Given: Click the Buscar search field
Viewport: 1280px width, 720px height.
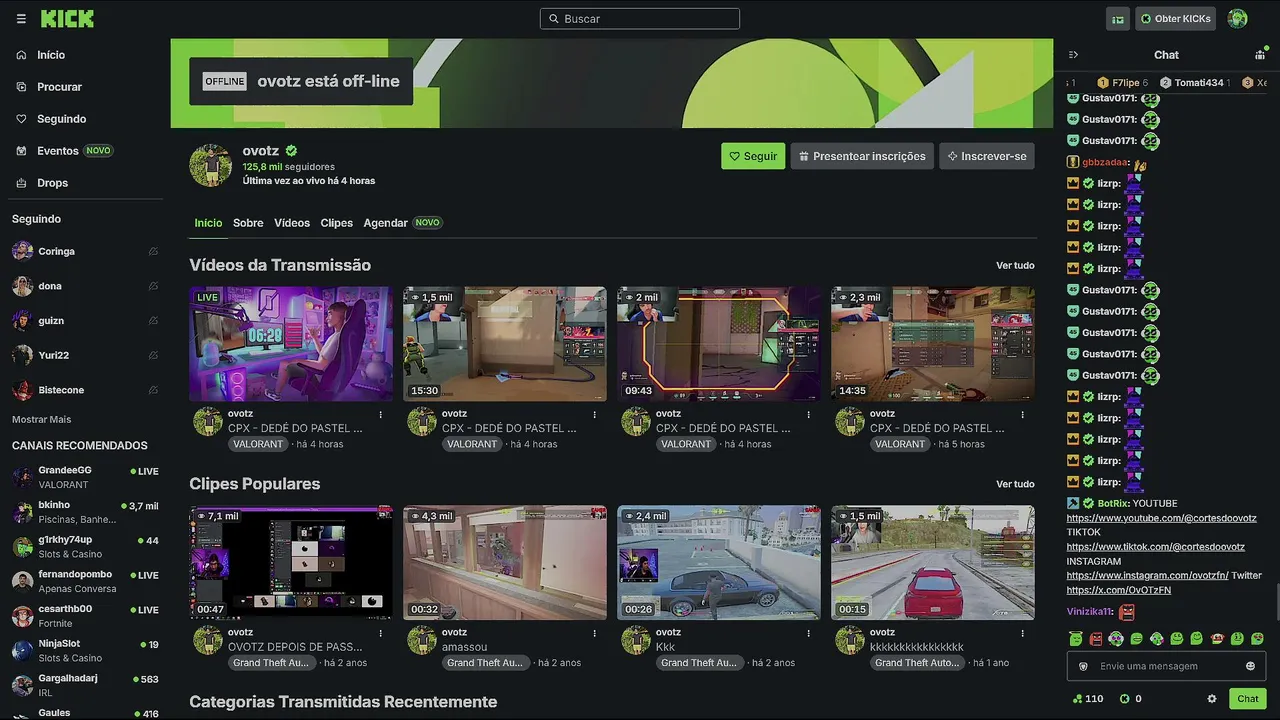Looking at the screenshot, I should pyautogui.click(x=640, y=19).
